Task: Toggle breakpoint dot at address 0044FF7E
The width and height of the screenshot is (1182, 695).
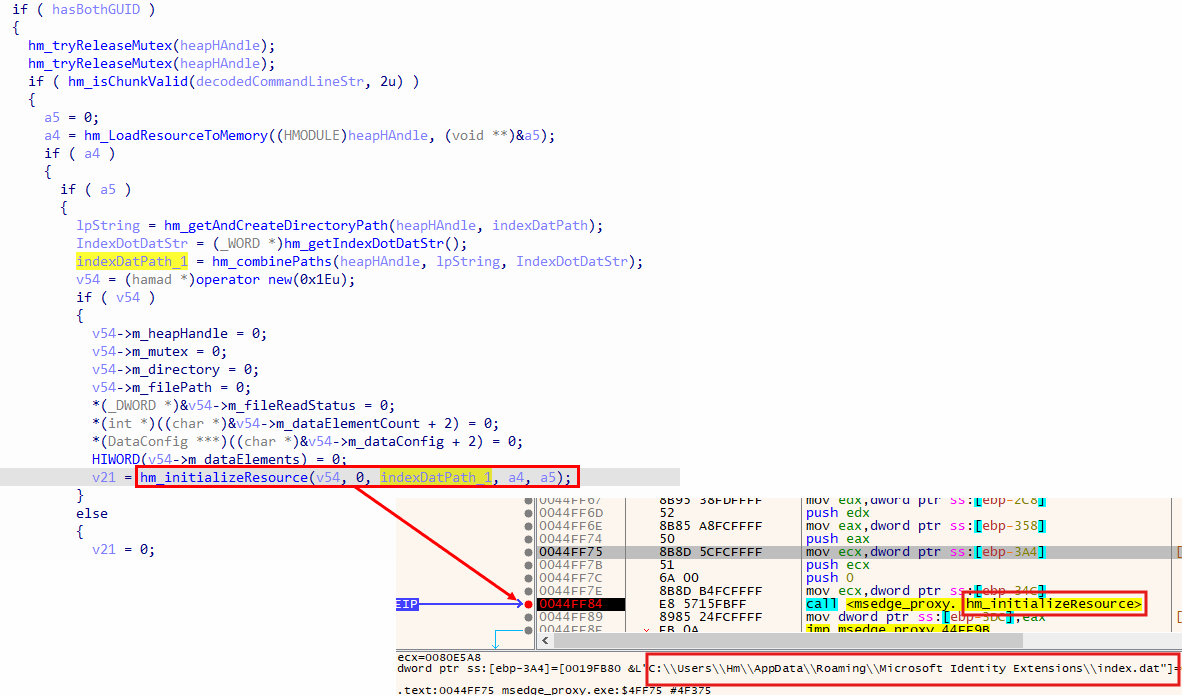Action: click(528, 591)
